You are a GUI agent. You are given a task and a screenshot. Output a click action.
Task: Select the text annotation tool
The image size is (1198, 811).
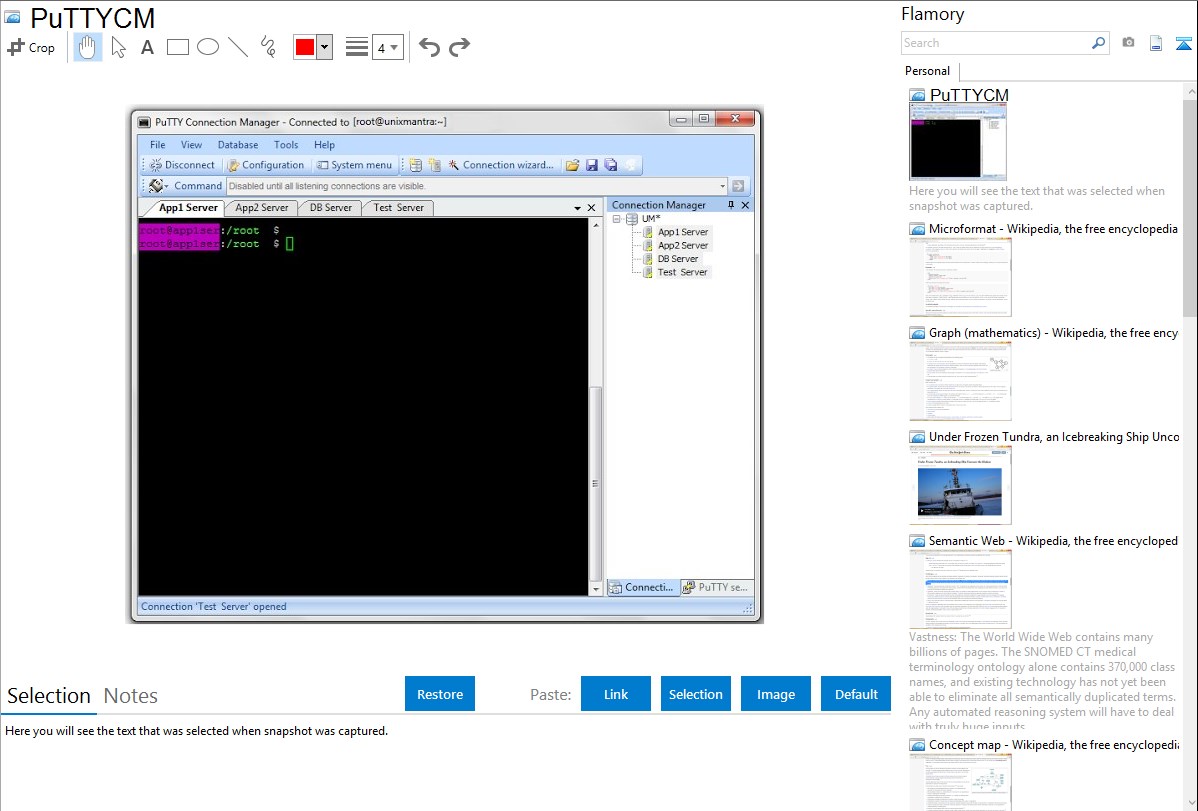click(147, 47)
